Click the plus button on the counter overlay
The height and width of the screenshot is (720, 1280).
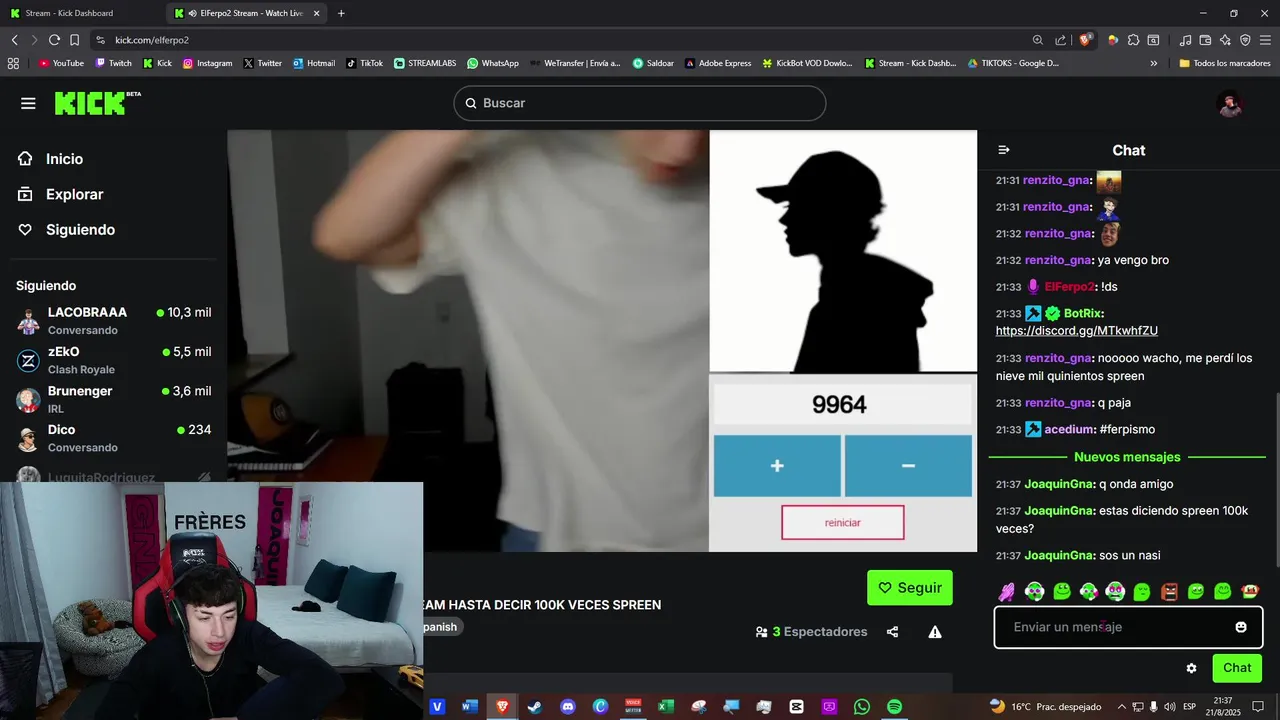(x=777, y=466)
